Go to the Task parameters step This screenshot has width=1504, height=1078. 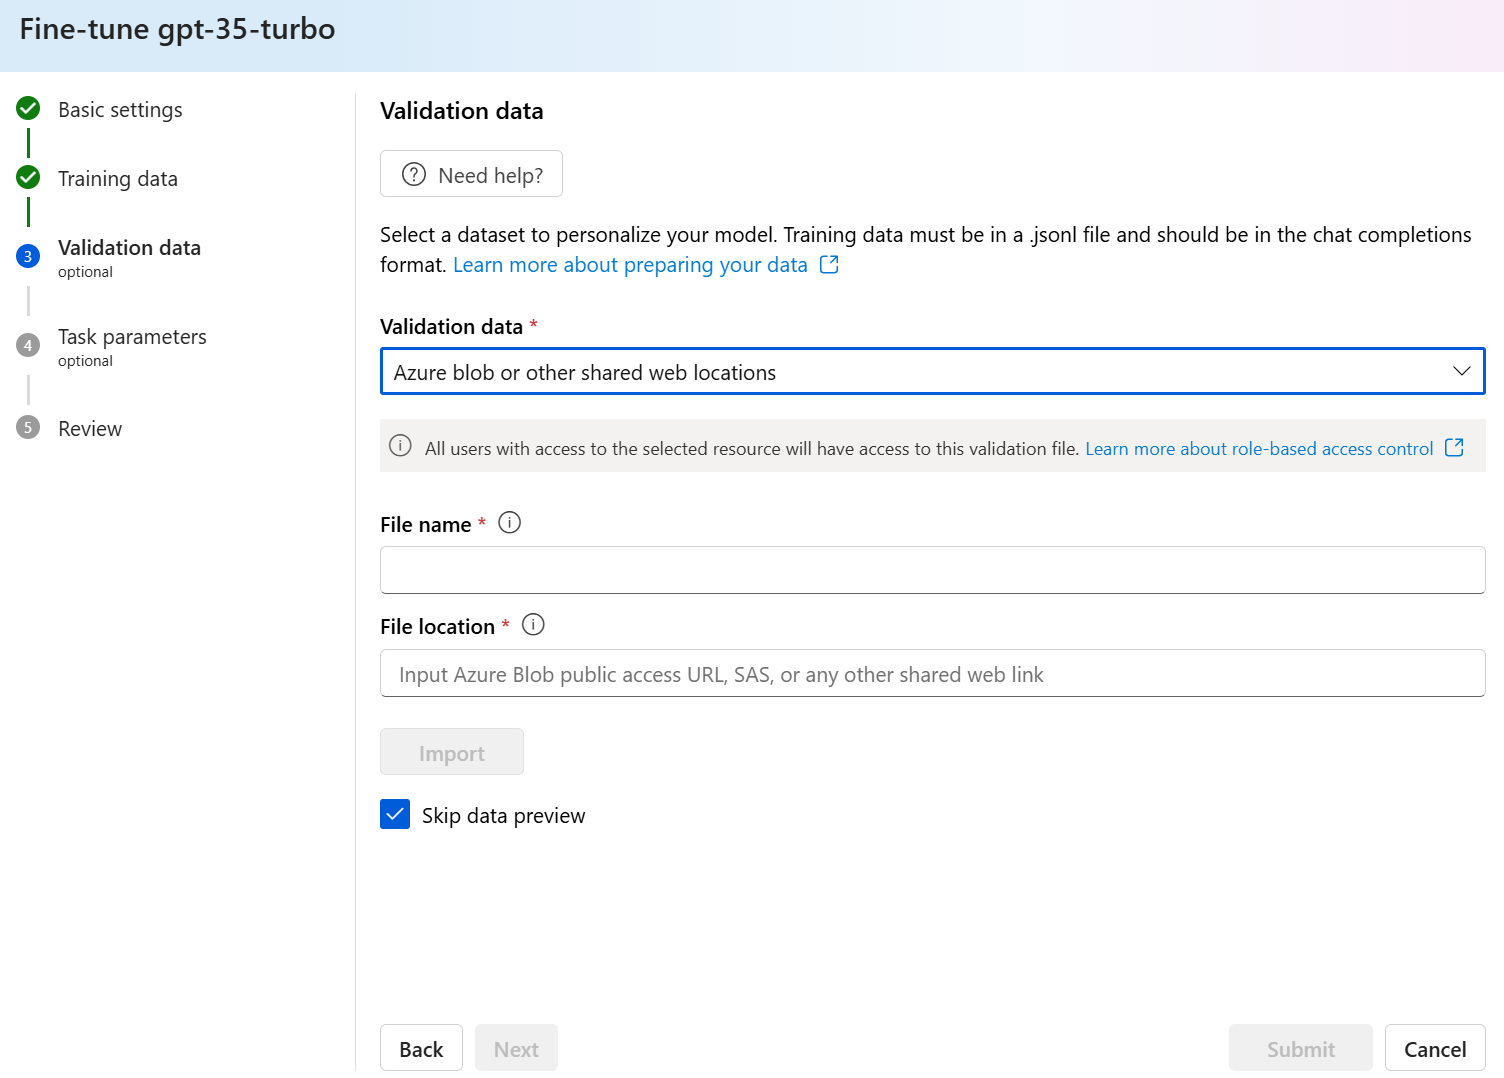(132, 337)
